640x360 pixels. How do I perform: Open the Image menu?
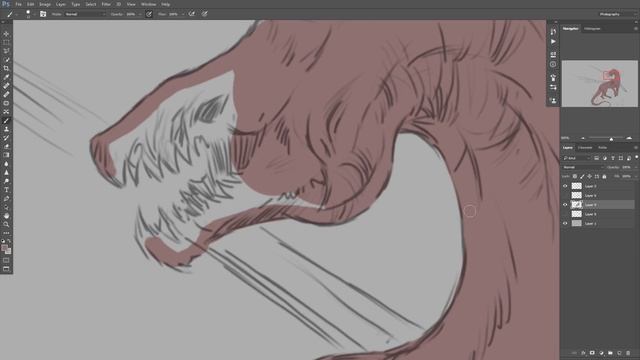(45, 4)
